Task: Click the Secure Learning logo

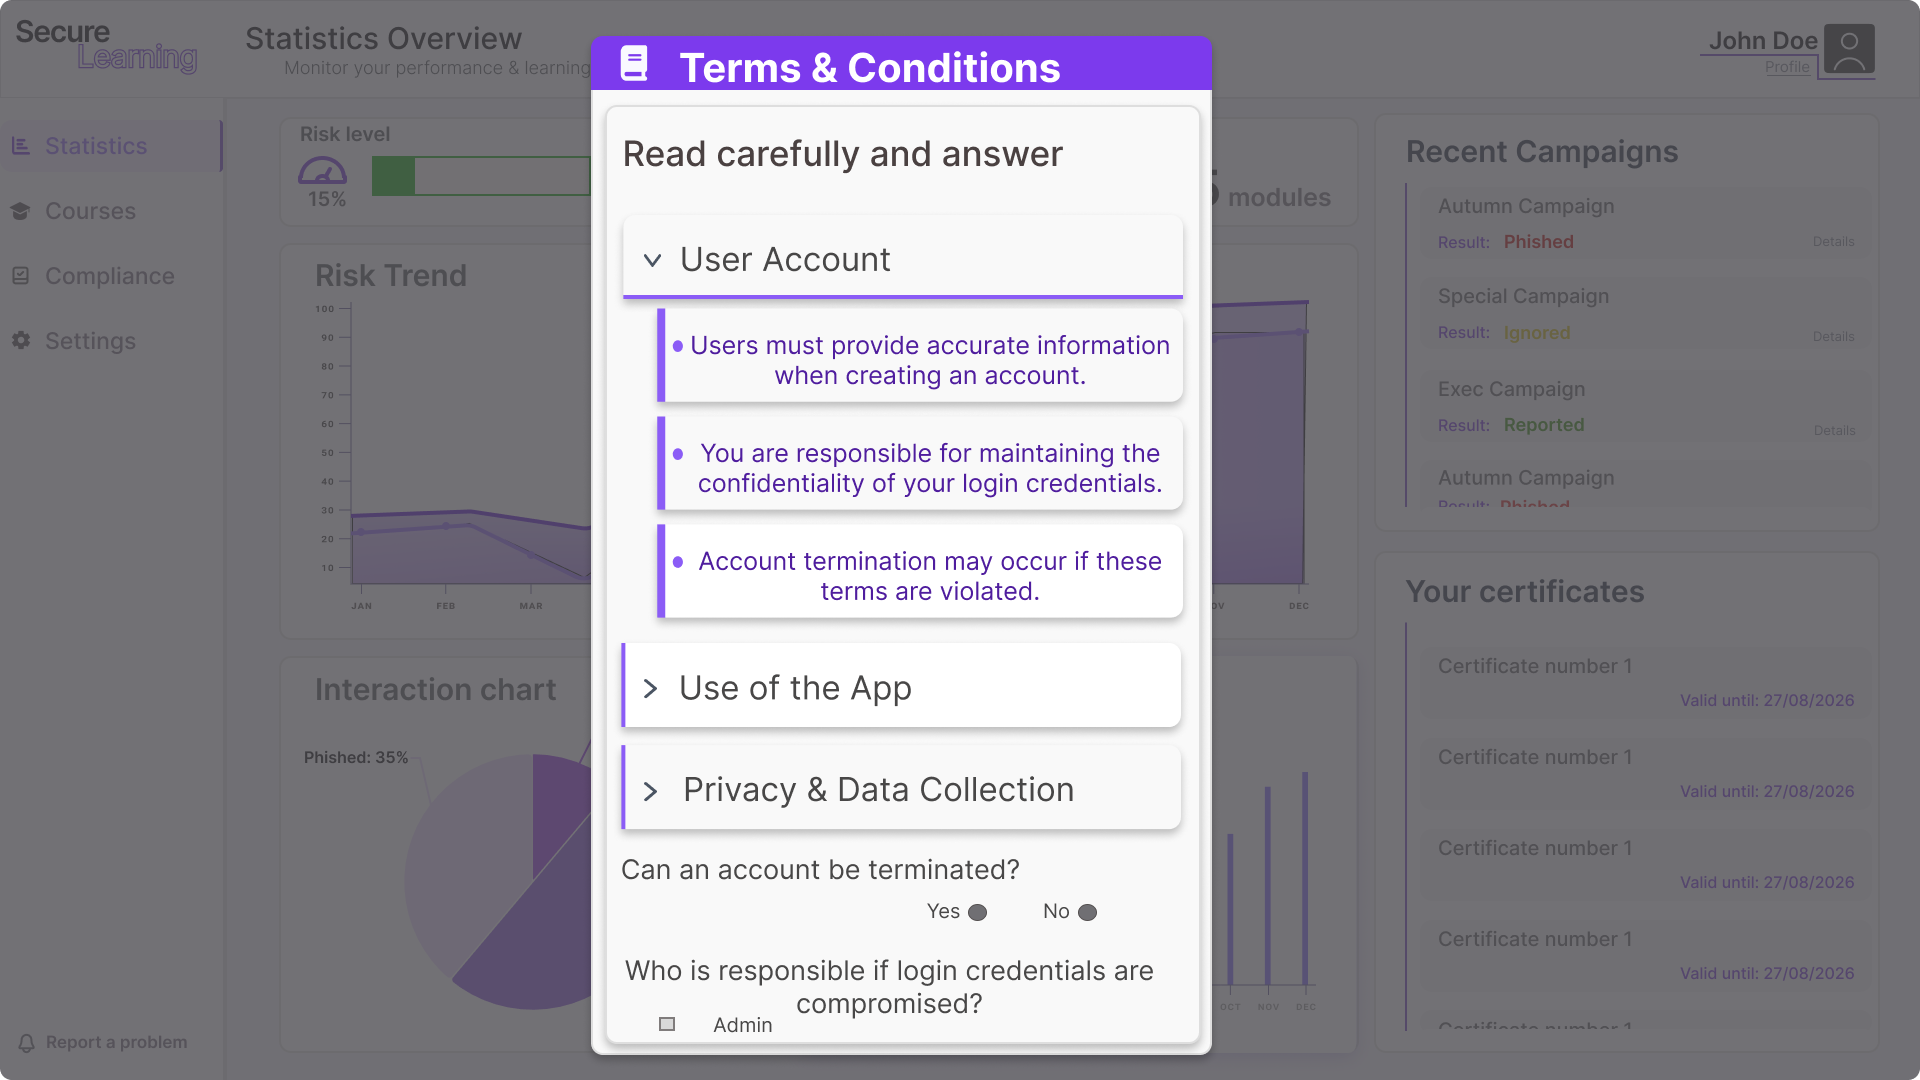Action: (x=106, y=46)
